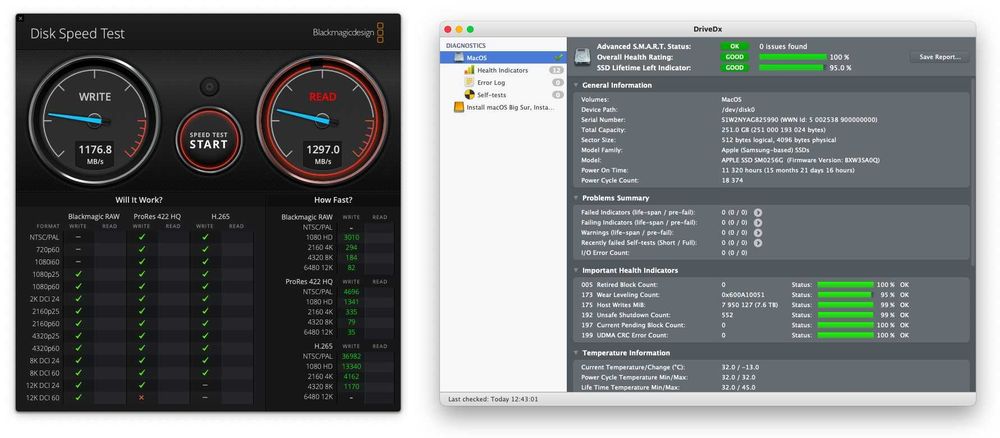Collapse the General Information section

(x=577, y=85)
